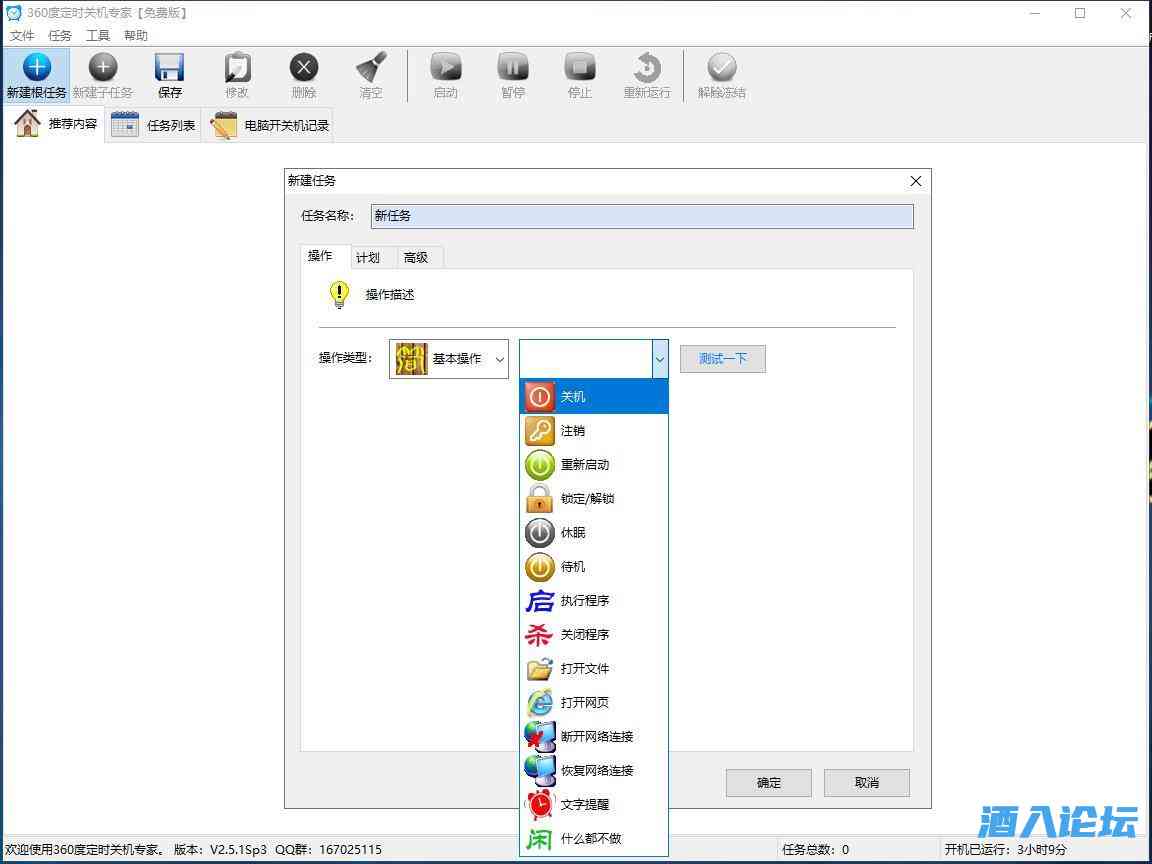Select the 文字提醒 alarm clock item
Viewport: 1152px width, 864px height.
pos(594,805)
